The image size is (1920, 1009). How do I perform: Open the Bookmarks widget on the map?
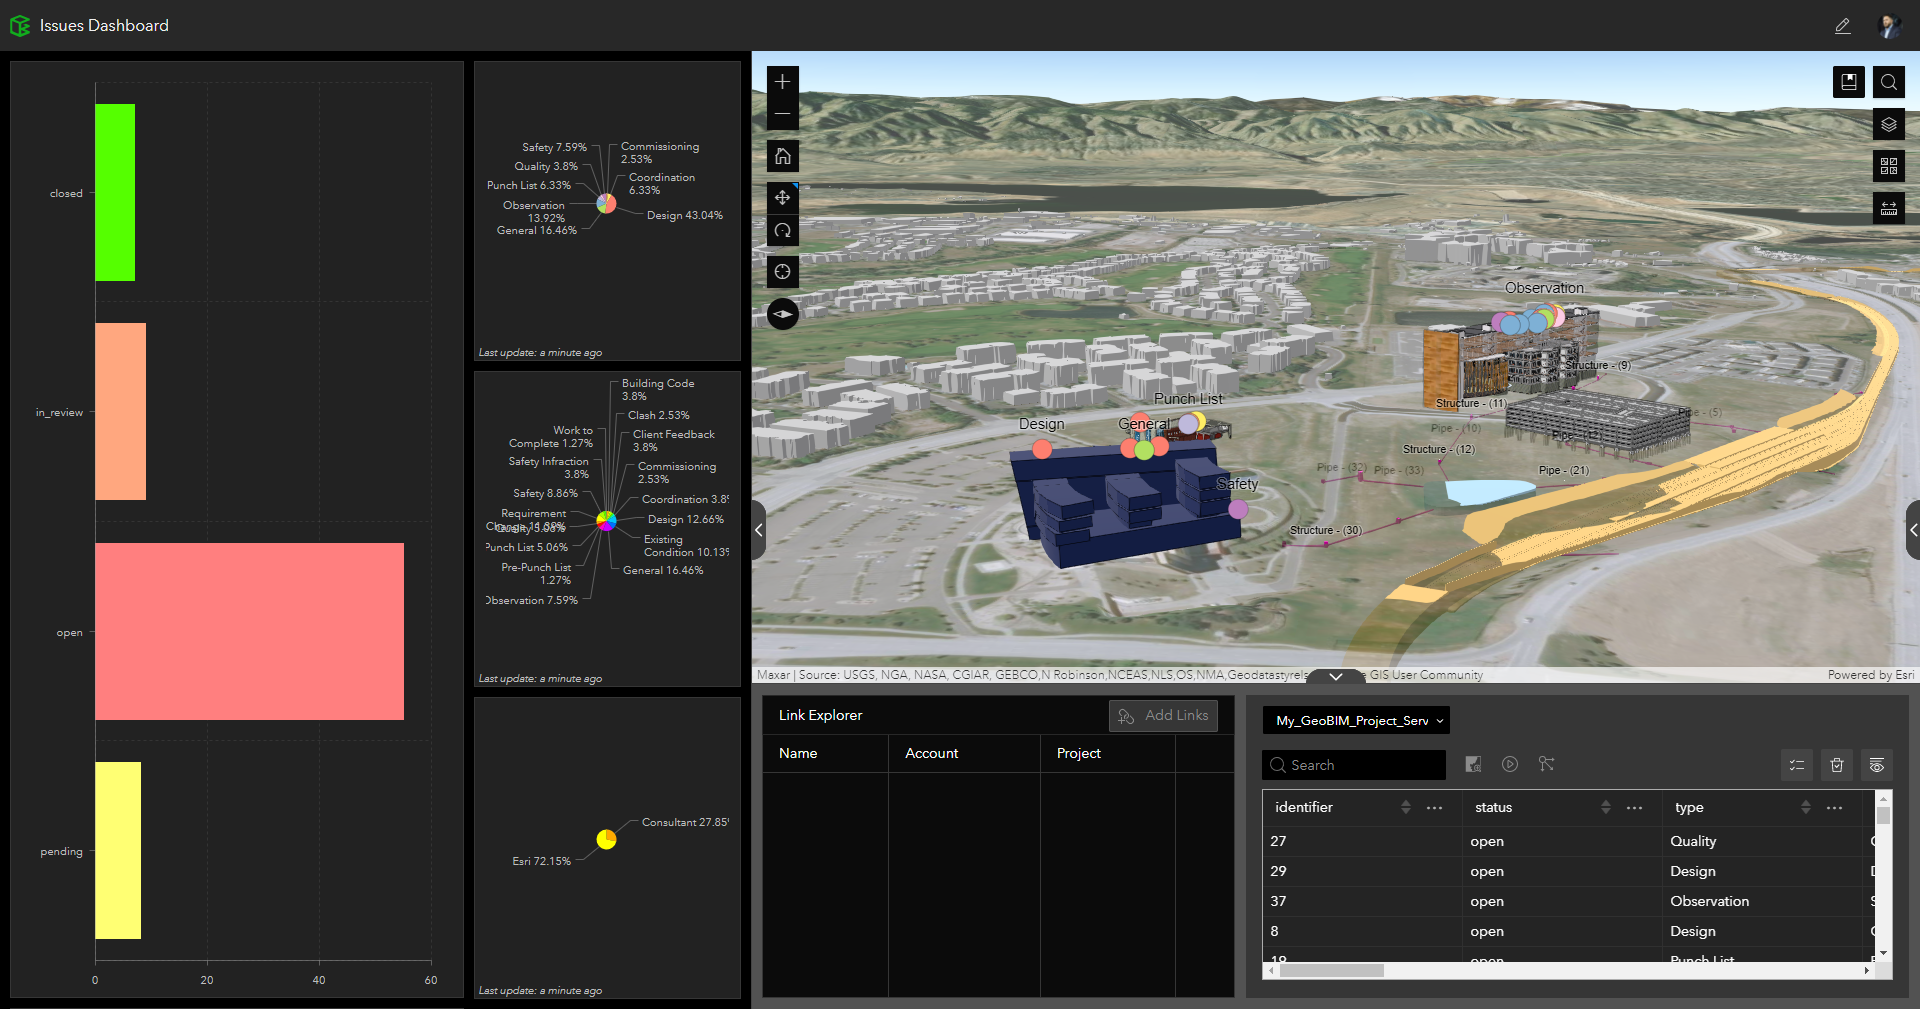pos(1848,82)
